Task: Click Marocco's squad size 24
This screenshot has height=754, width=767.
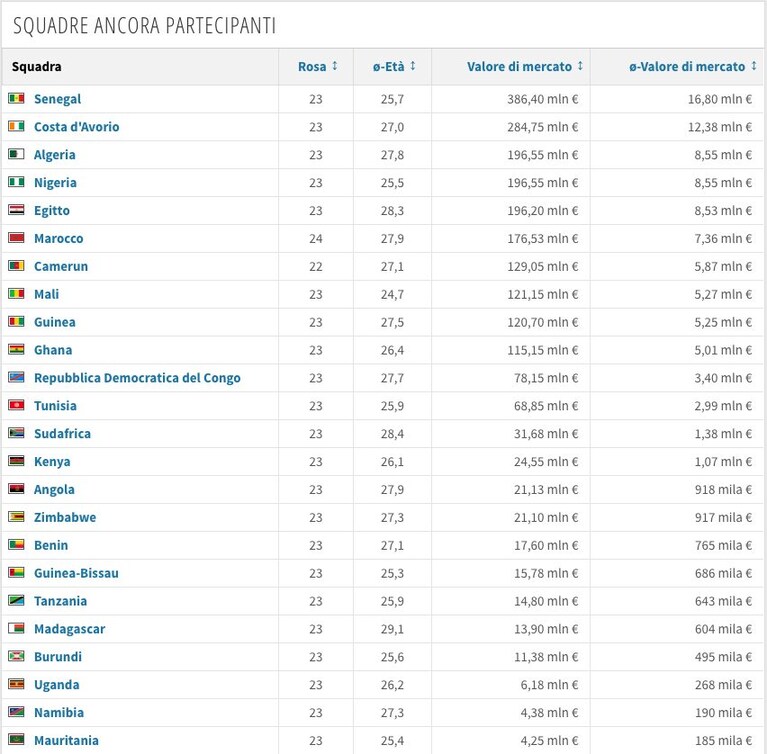Action: (x=316, y=239)
